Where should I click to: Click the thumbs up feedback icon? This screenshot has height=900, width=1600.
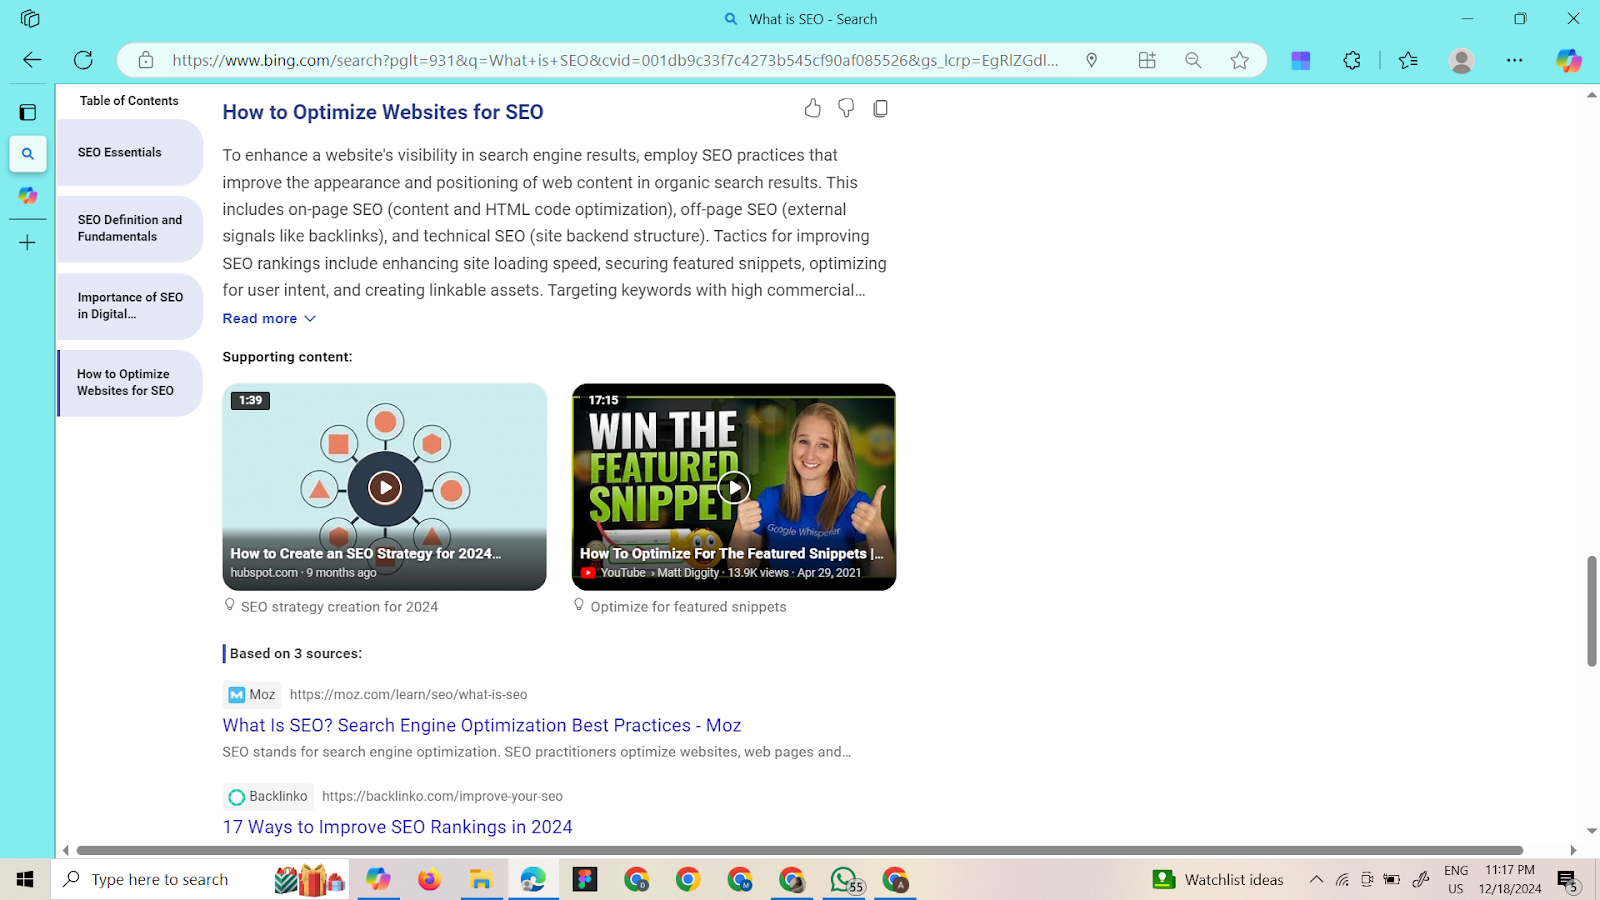coord(812,108)
